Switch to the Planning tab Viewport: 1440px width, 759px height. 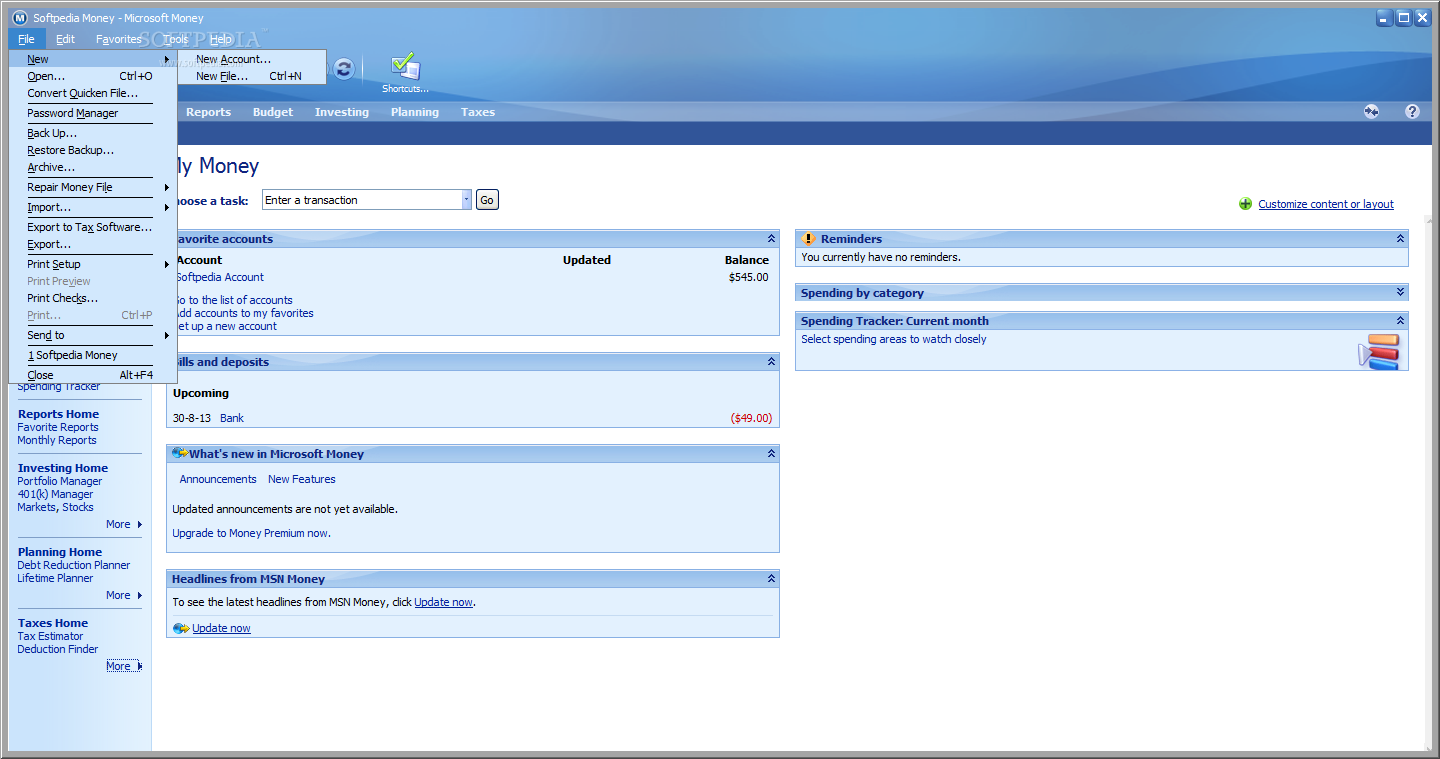415,112
